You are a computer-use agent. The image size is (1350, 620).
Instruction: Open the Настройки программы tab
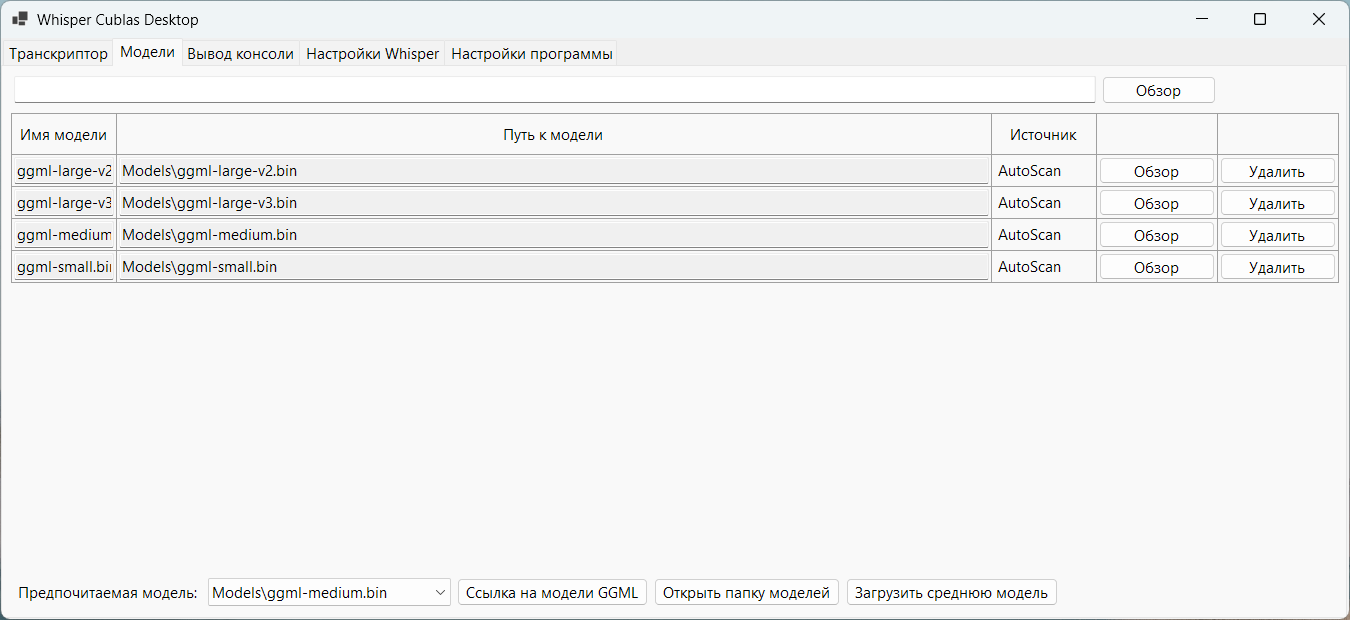(531, 53)
